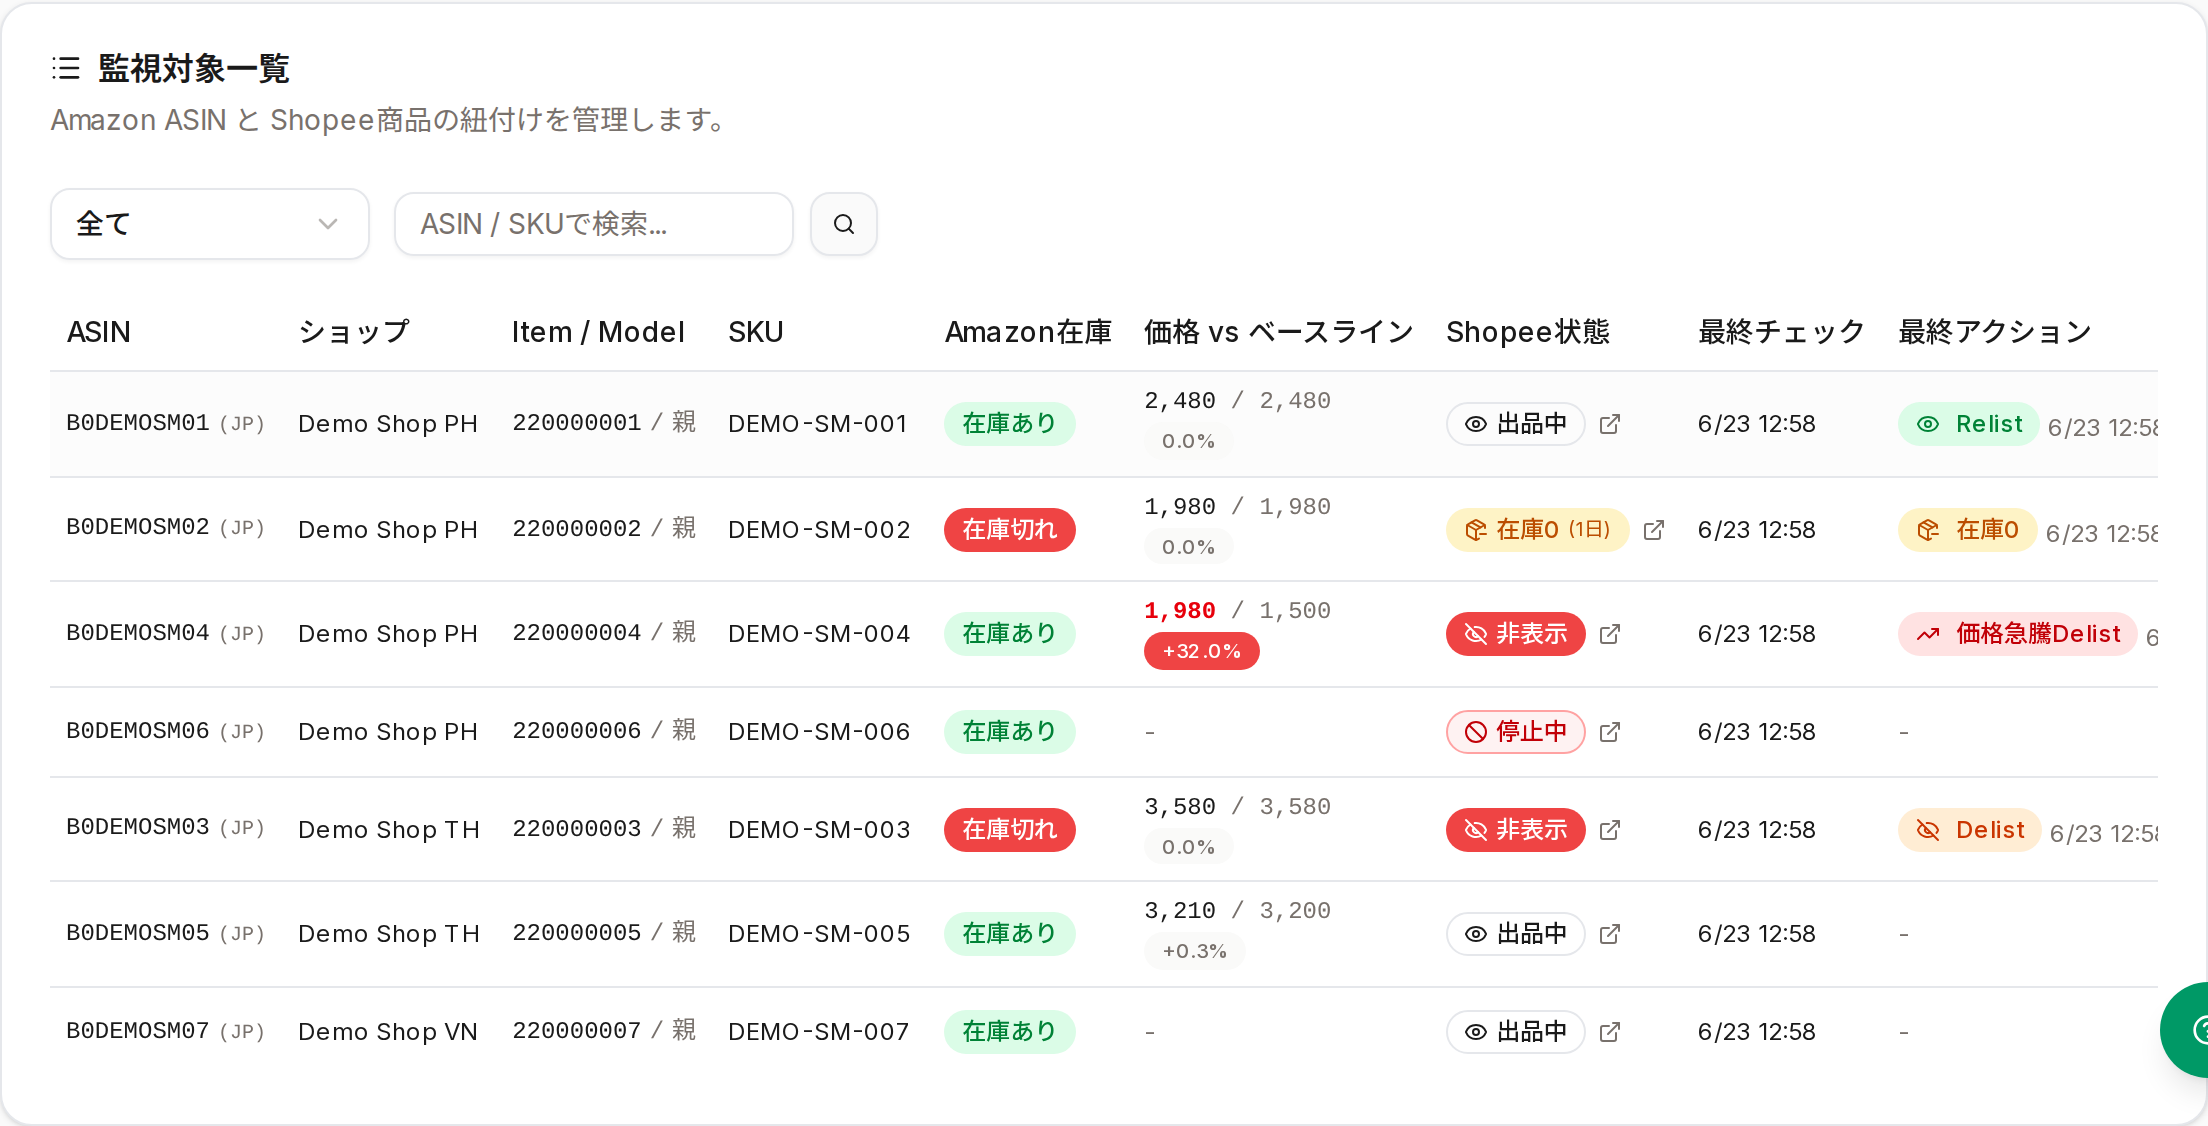
Task: Open external link for B0DEMOSM01 row
Action: click(x=1610, y=424)
